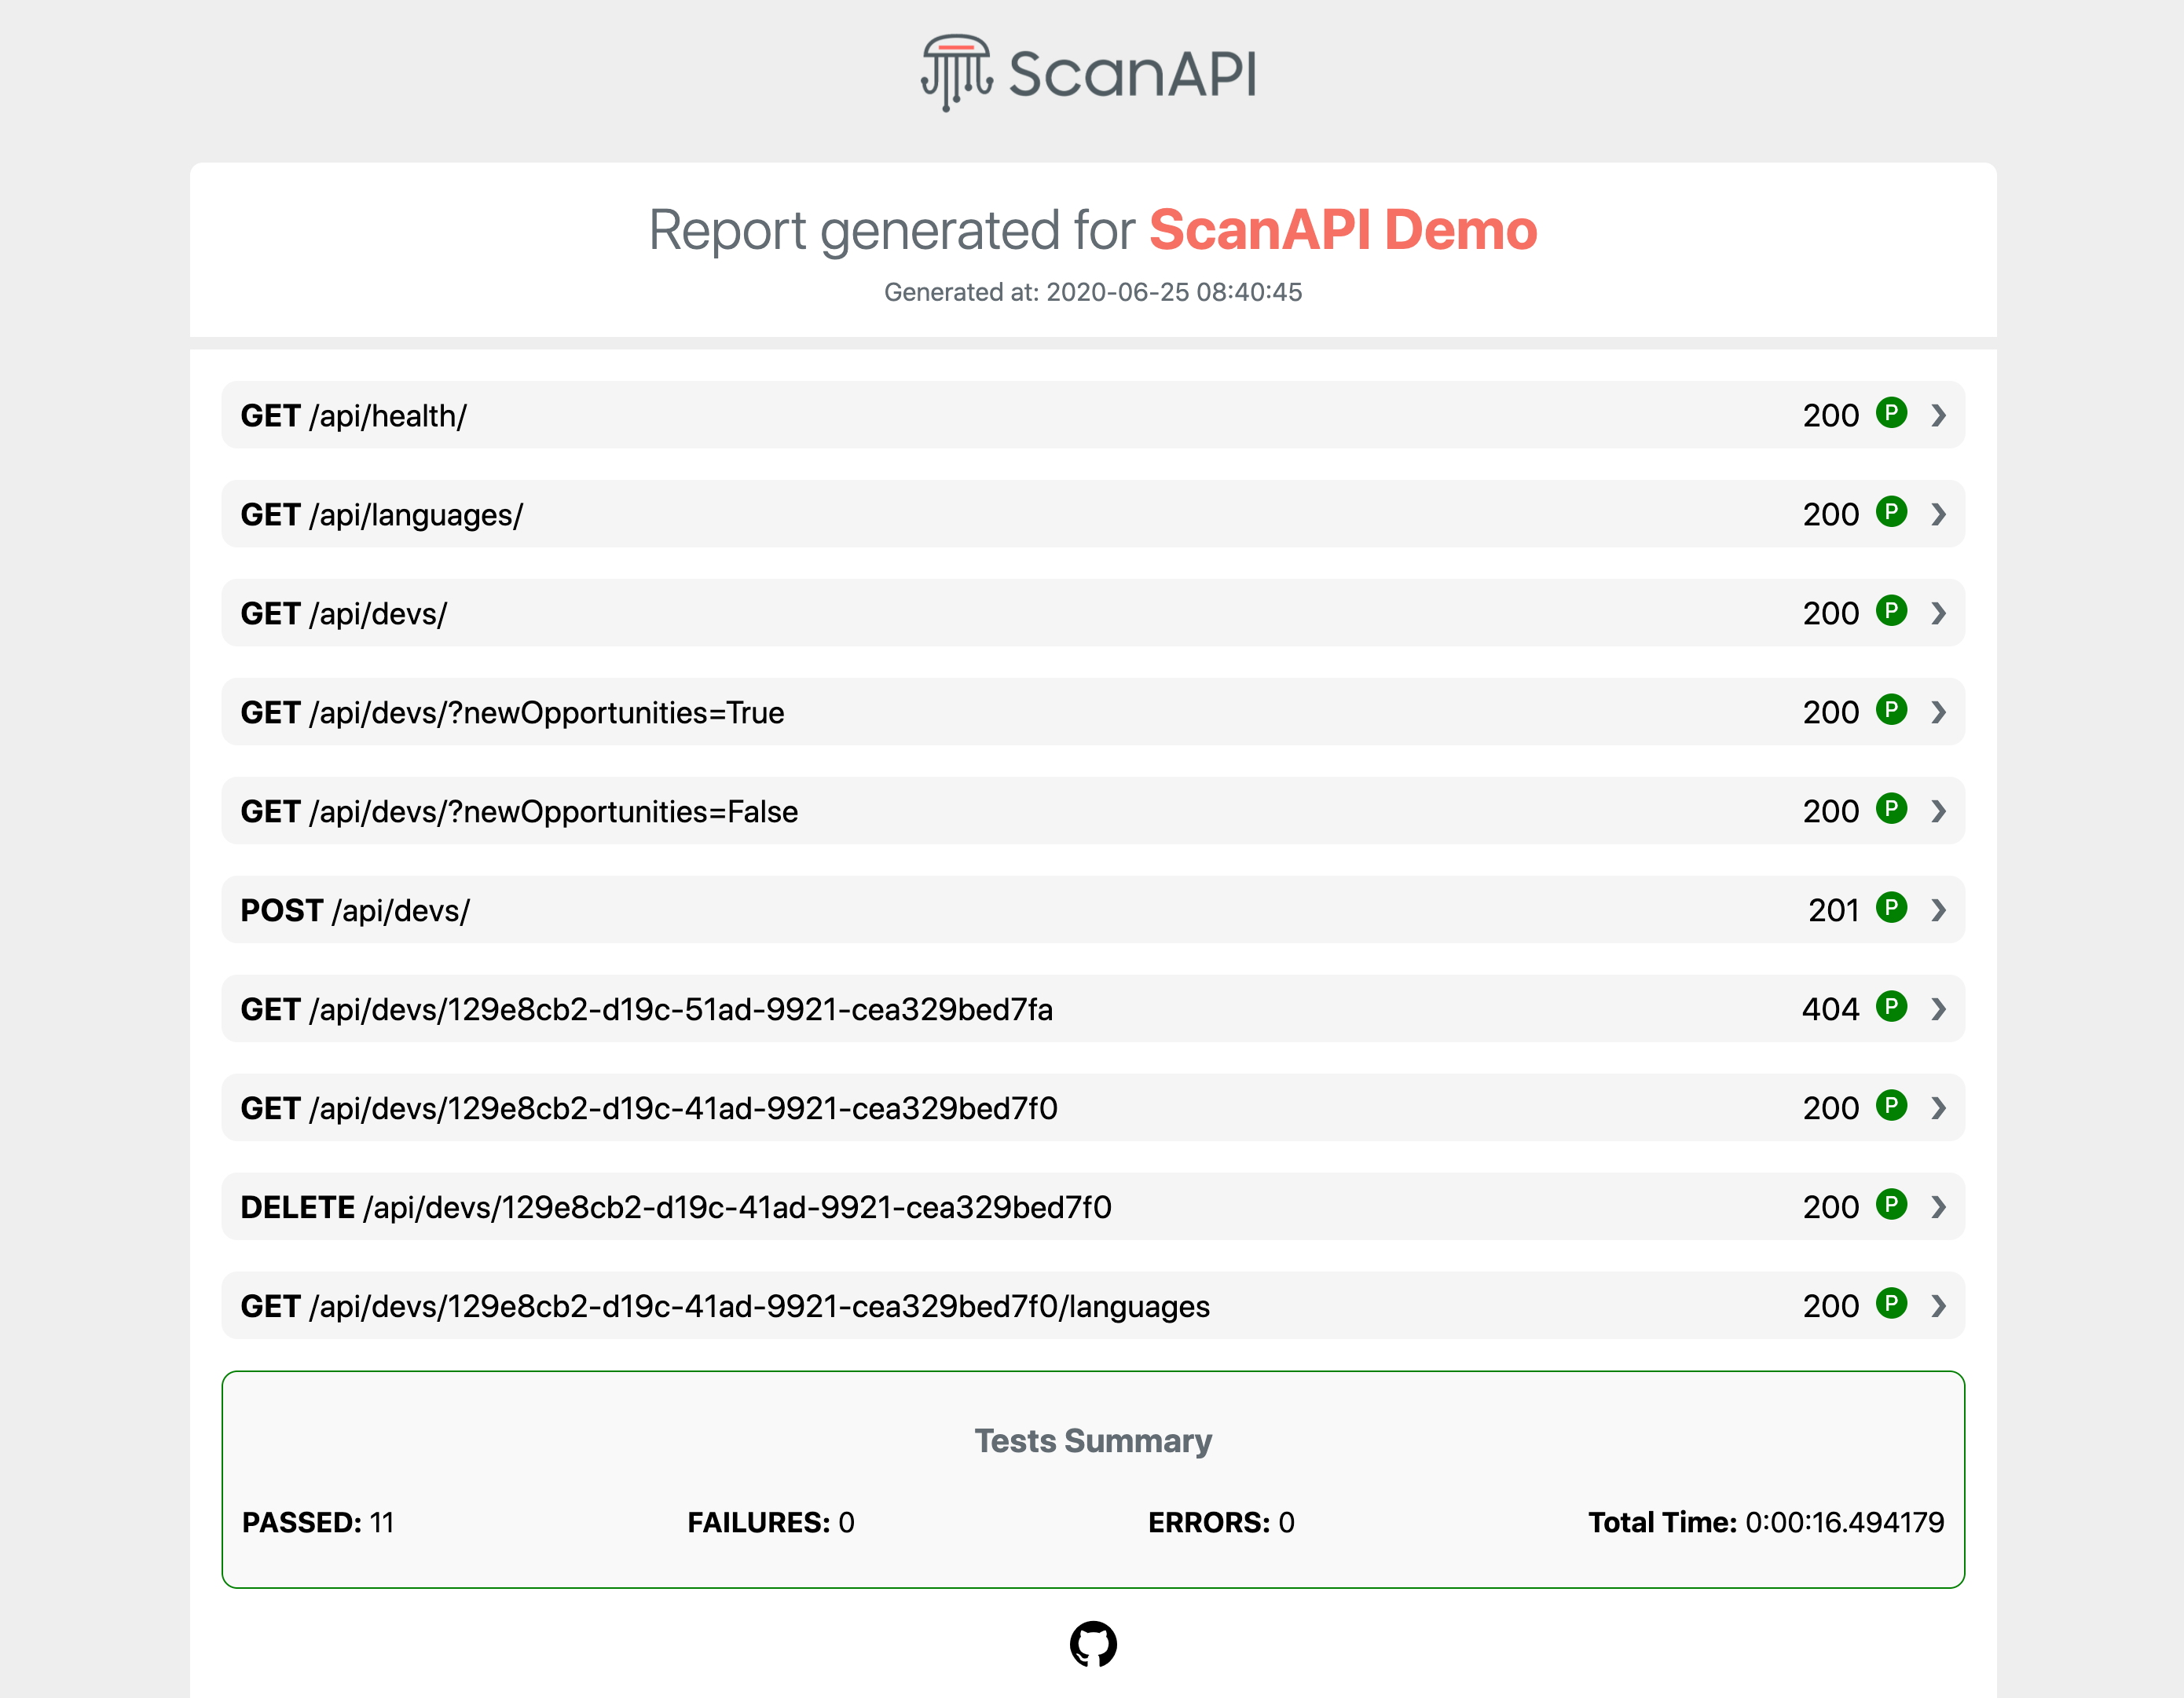Expand the GET /api/health/ request details
This screenshot has width=2184, height=1698.
click(1938, 415)
